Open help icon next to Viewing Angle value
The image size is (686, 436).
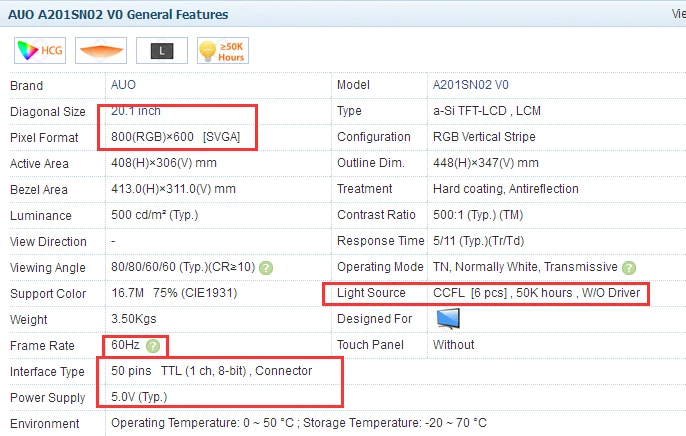pyautogui.click(x=266, y=268)
